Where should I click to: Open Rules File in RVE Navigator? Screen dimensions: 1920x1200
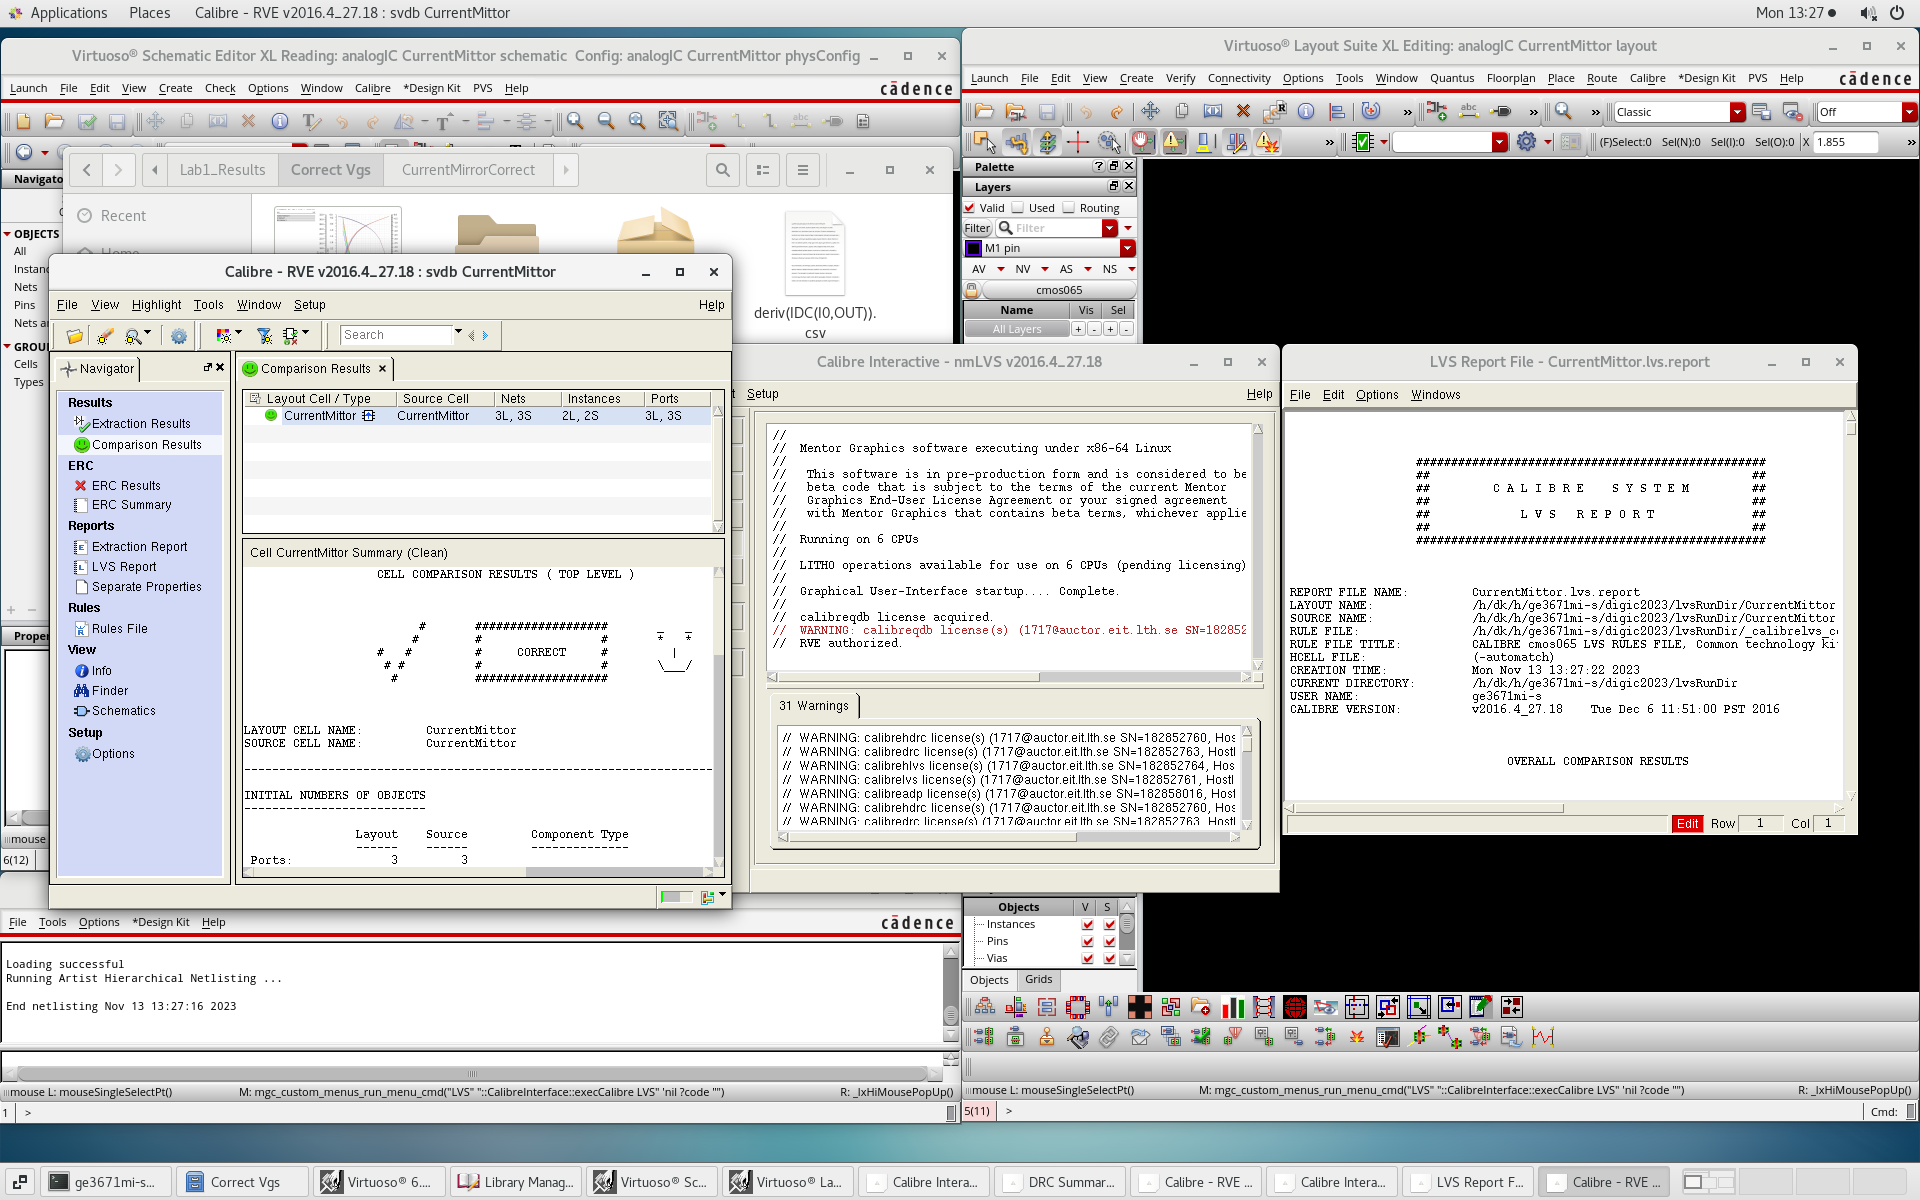(119, 629)
